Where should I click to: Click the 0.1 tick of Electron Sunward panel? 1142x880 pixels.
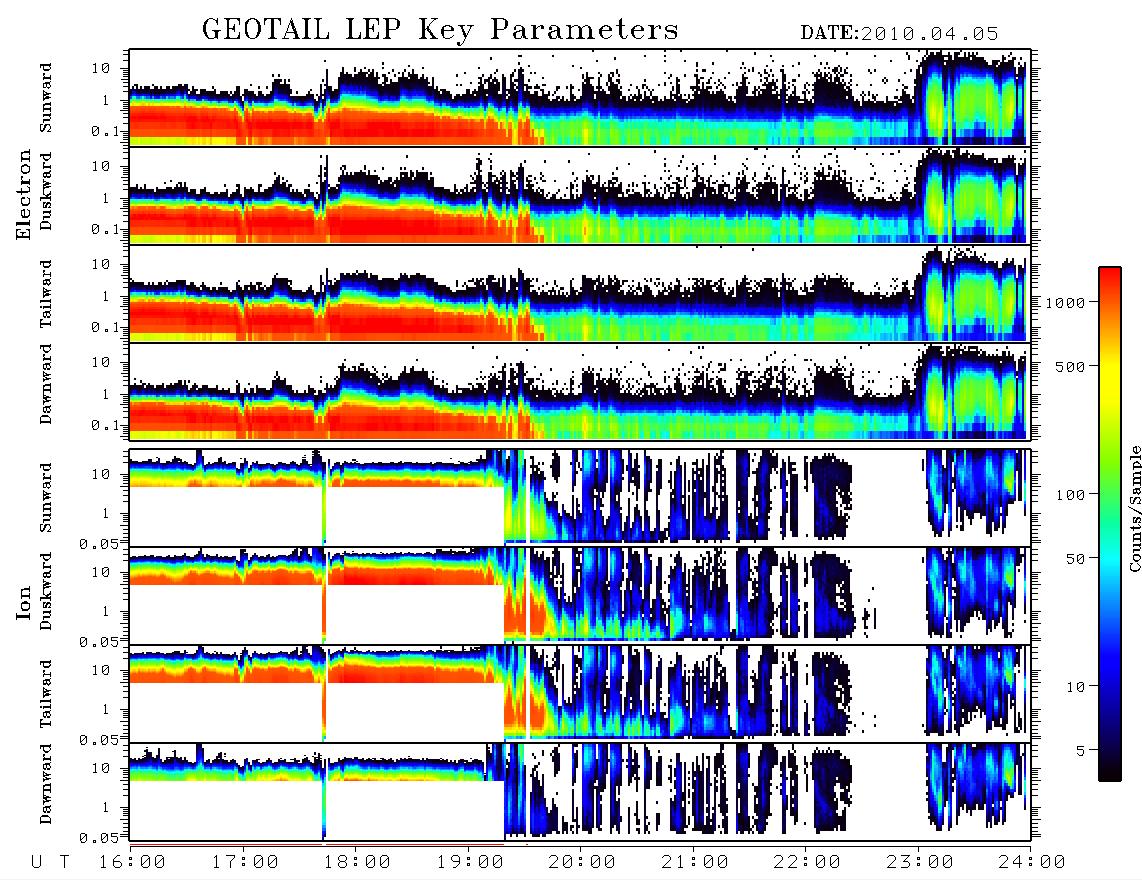(104, 131)
